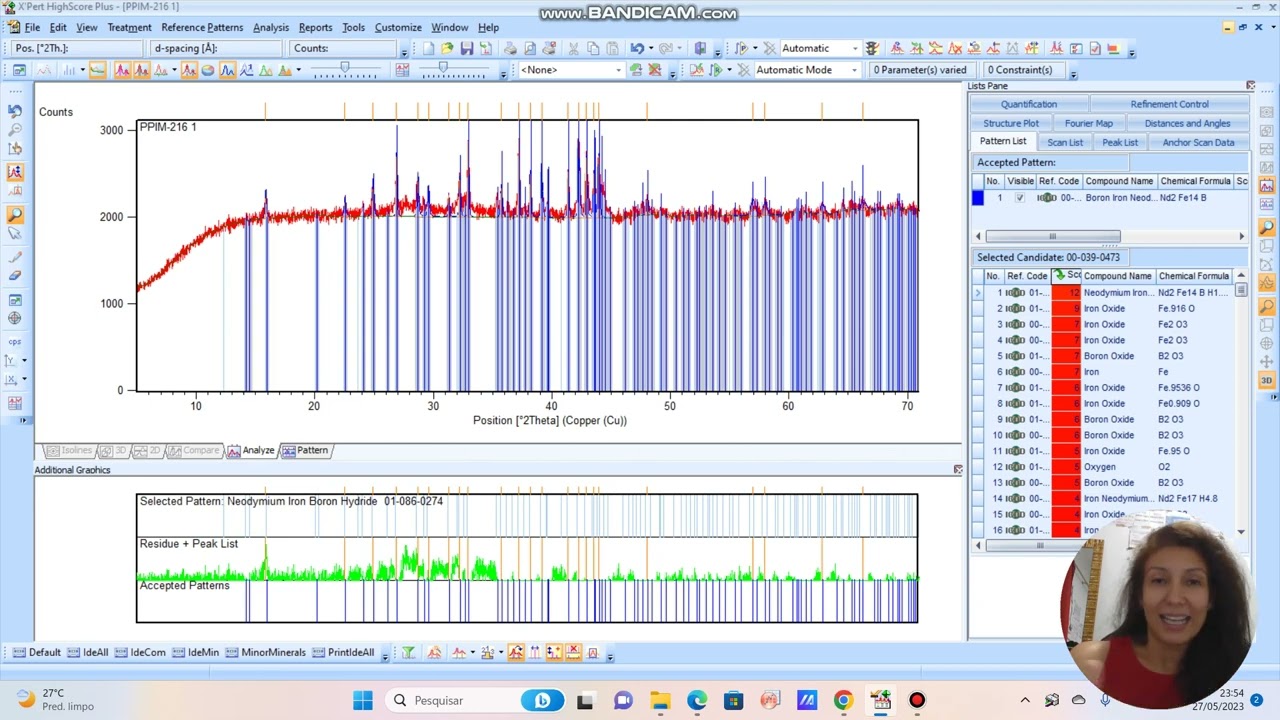The height and width of the screenshot is (720, 1280).
Task: Click the blue single-pattern display icon
Action: [x=227, y=70]
